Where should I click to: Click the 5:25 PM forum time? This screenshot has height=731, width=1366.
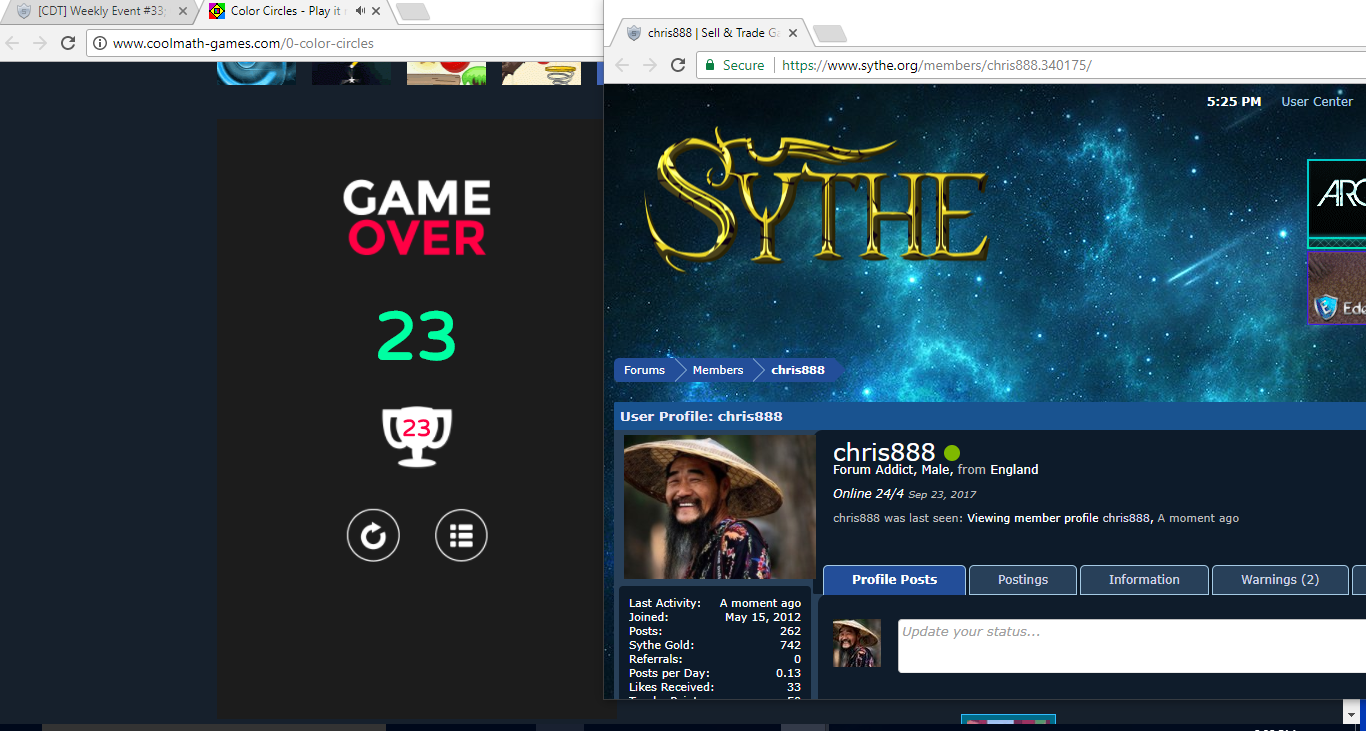(1234, 101)
